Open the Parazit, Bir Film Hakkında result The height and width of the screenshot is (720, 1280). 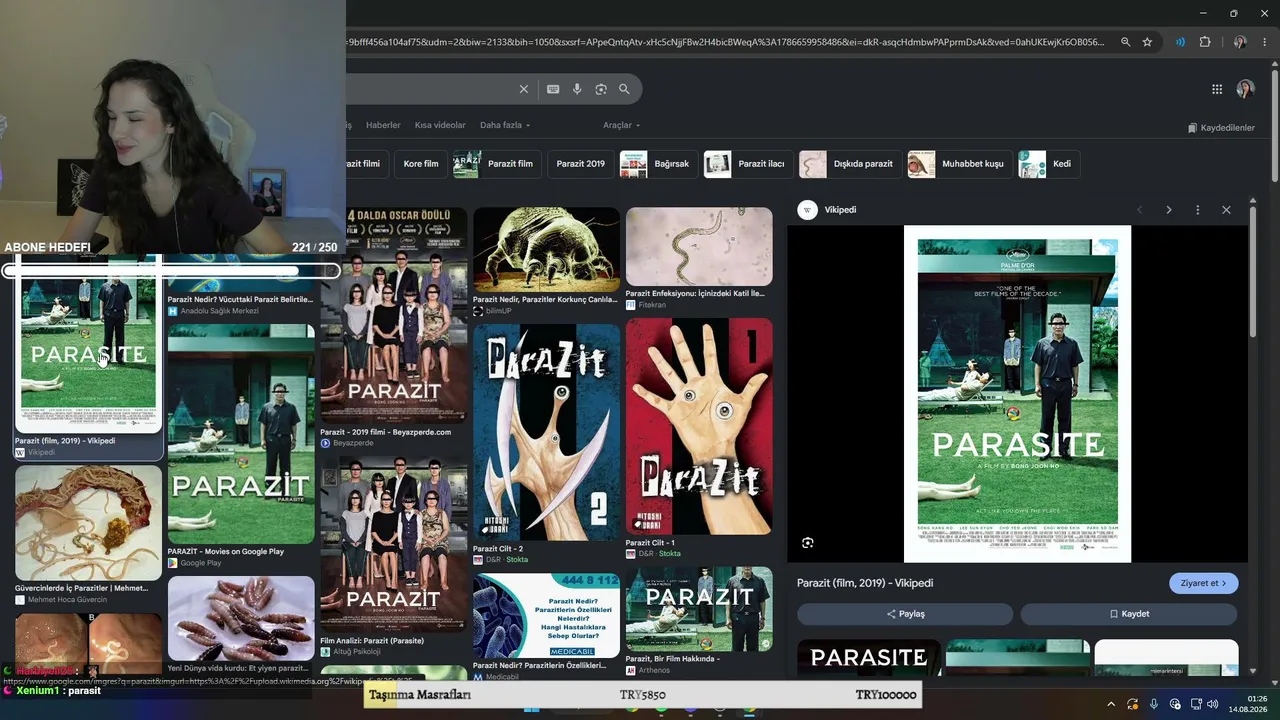click(699, 609)
